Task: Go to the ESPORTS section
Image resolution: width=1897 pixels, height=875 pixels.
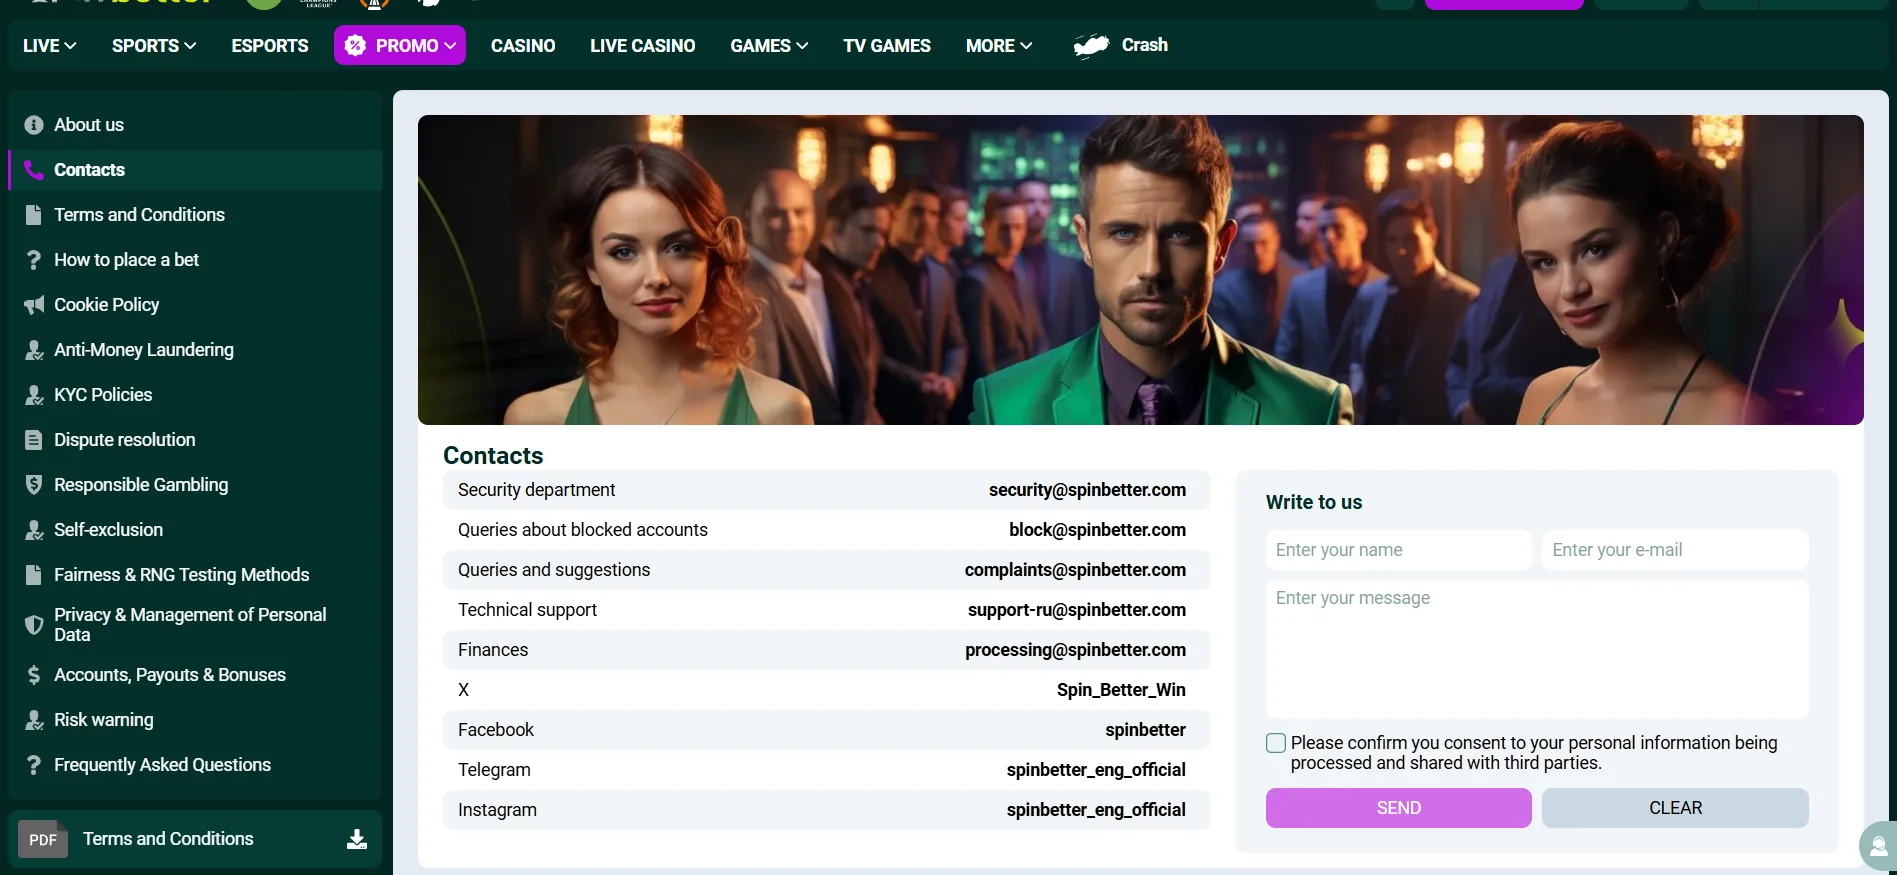Action: point(270,46)
